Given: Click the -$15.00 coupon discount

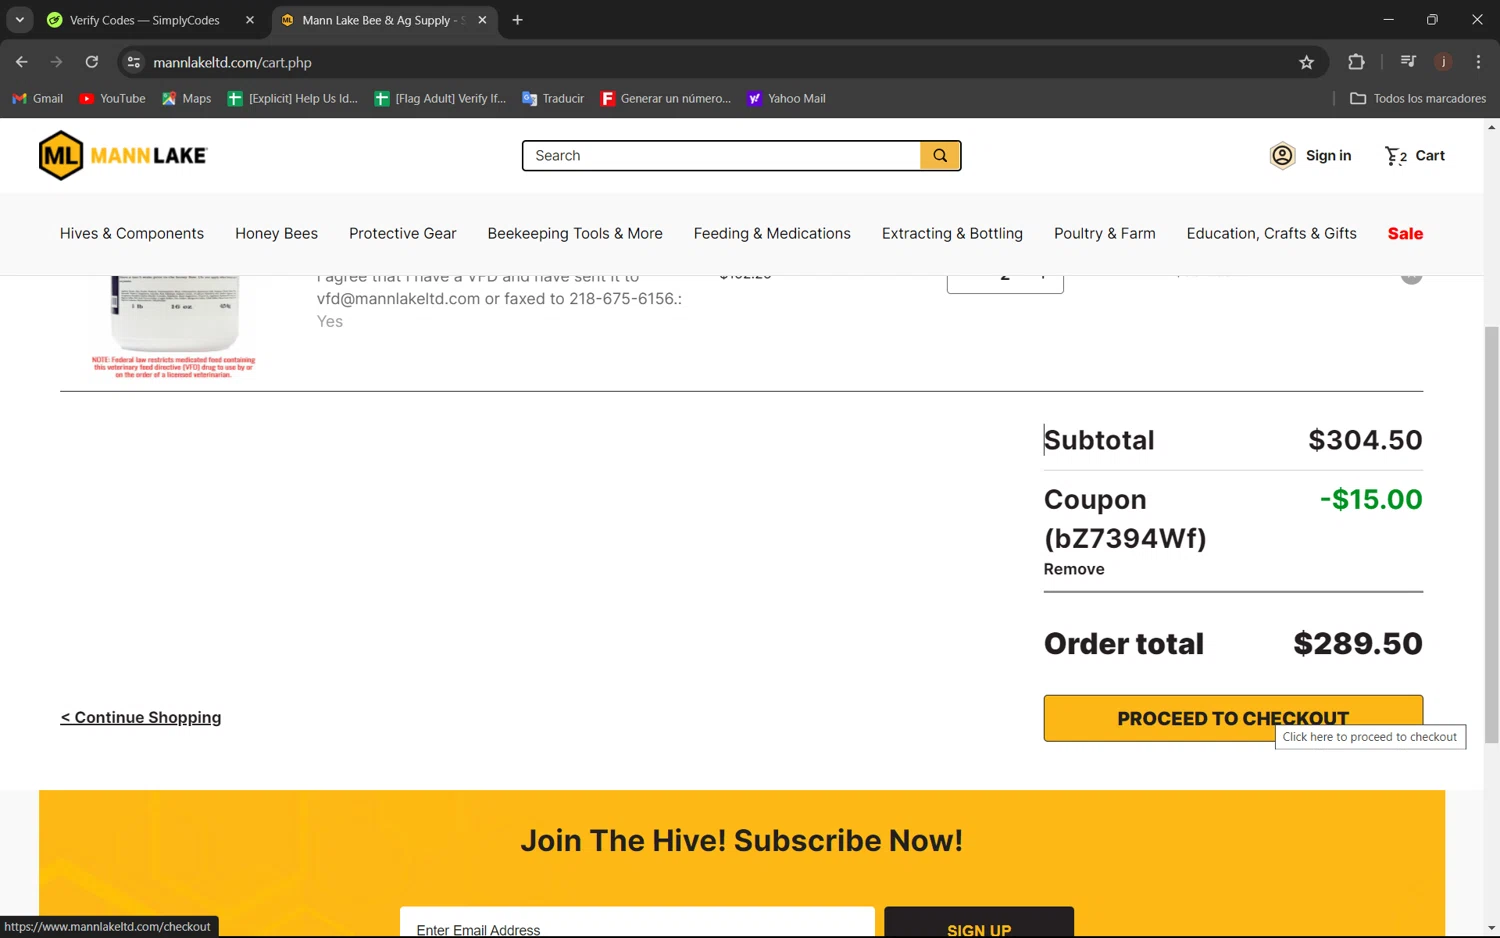Looking at the screenshot, I should (1371, 499).
